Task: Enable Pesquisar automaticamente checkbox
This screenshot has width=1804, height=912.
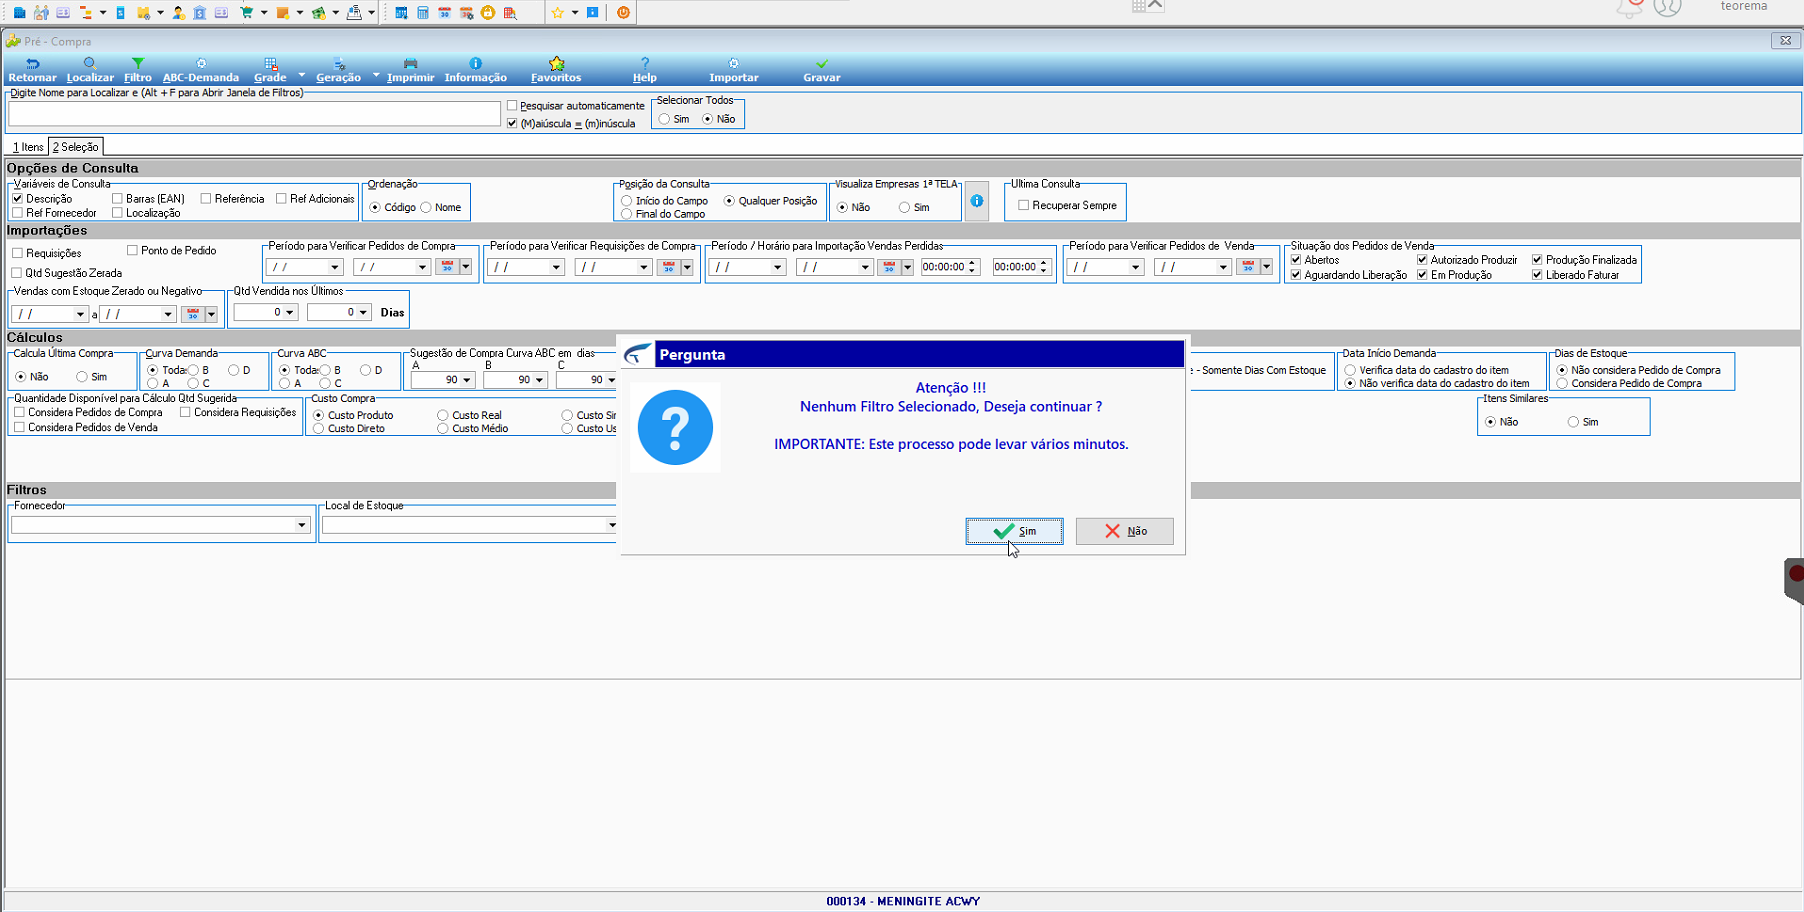Action: (512, 105)
